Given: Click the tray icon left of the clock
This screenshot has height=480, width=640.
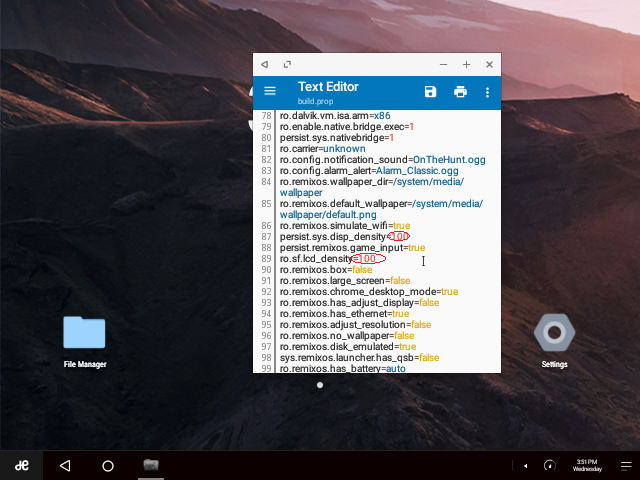Looking at the screenshot, I should pos(549,466).
